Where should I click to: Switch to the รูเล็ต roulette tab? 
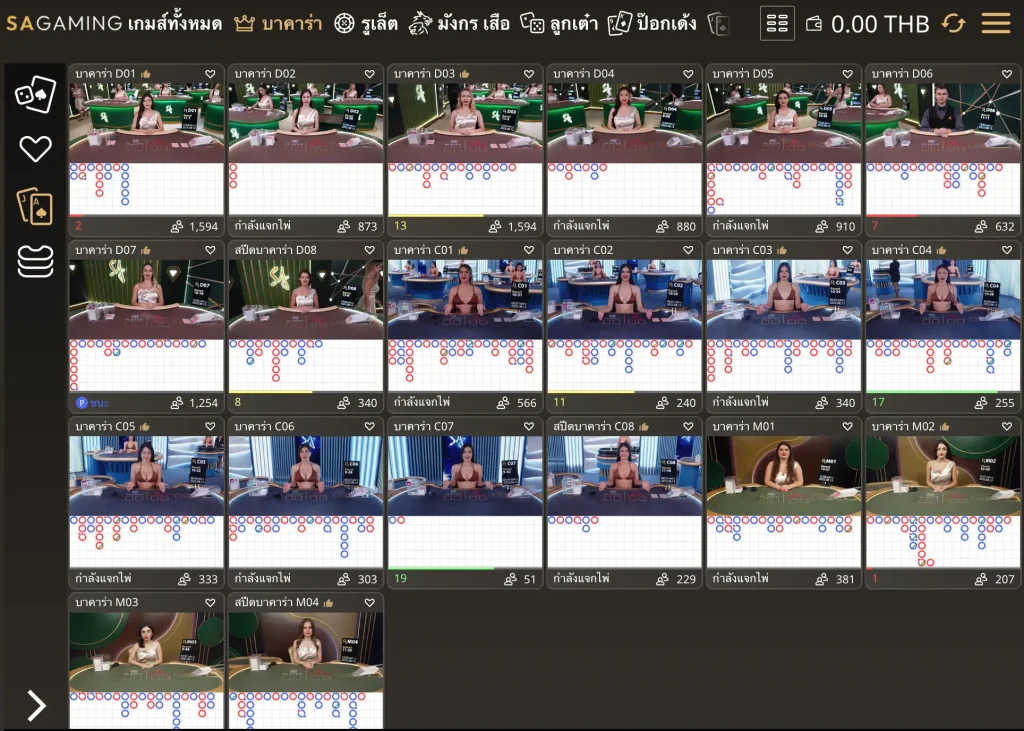tap(366, 23)
